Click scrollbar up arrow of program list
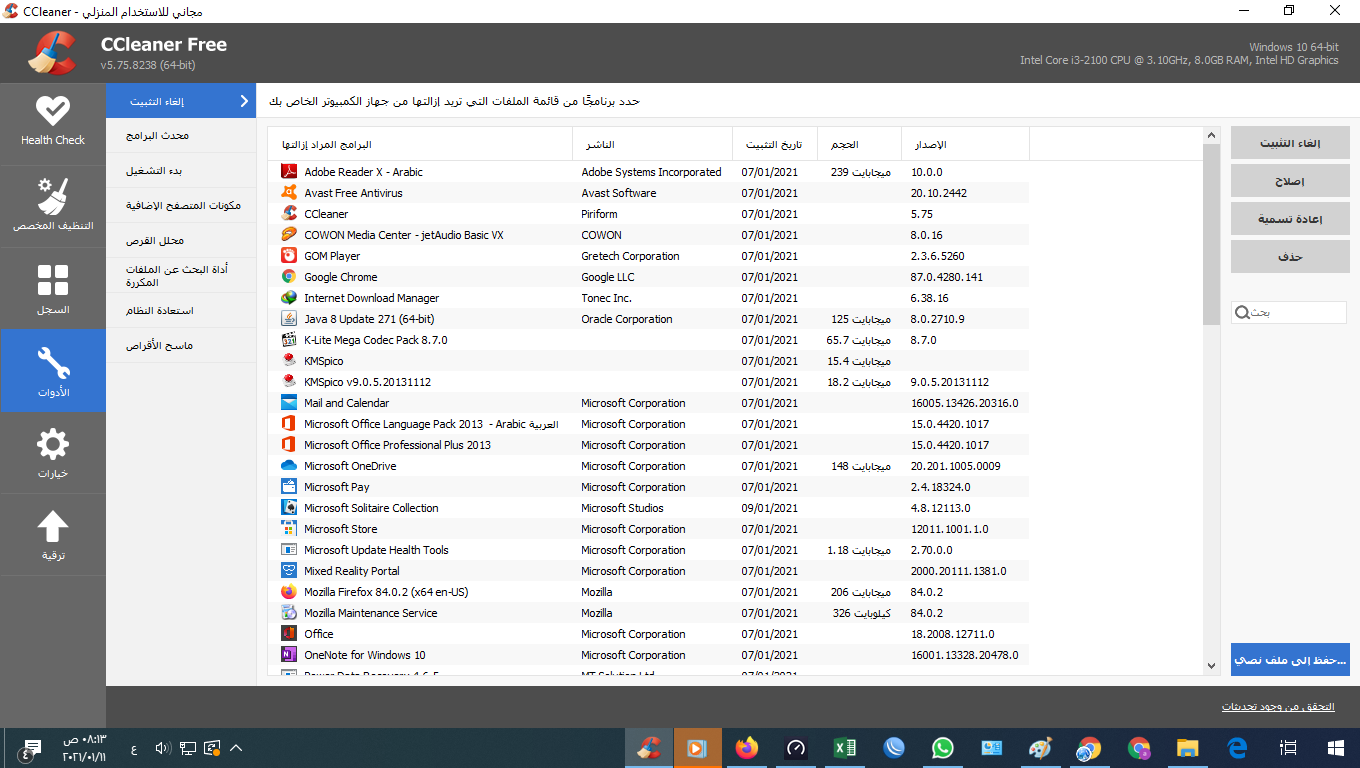The image size is (1360, 768). coord(1211,136)
